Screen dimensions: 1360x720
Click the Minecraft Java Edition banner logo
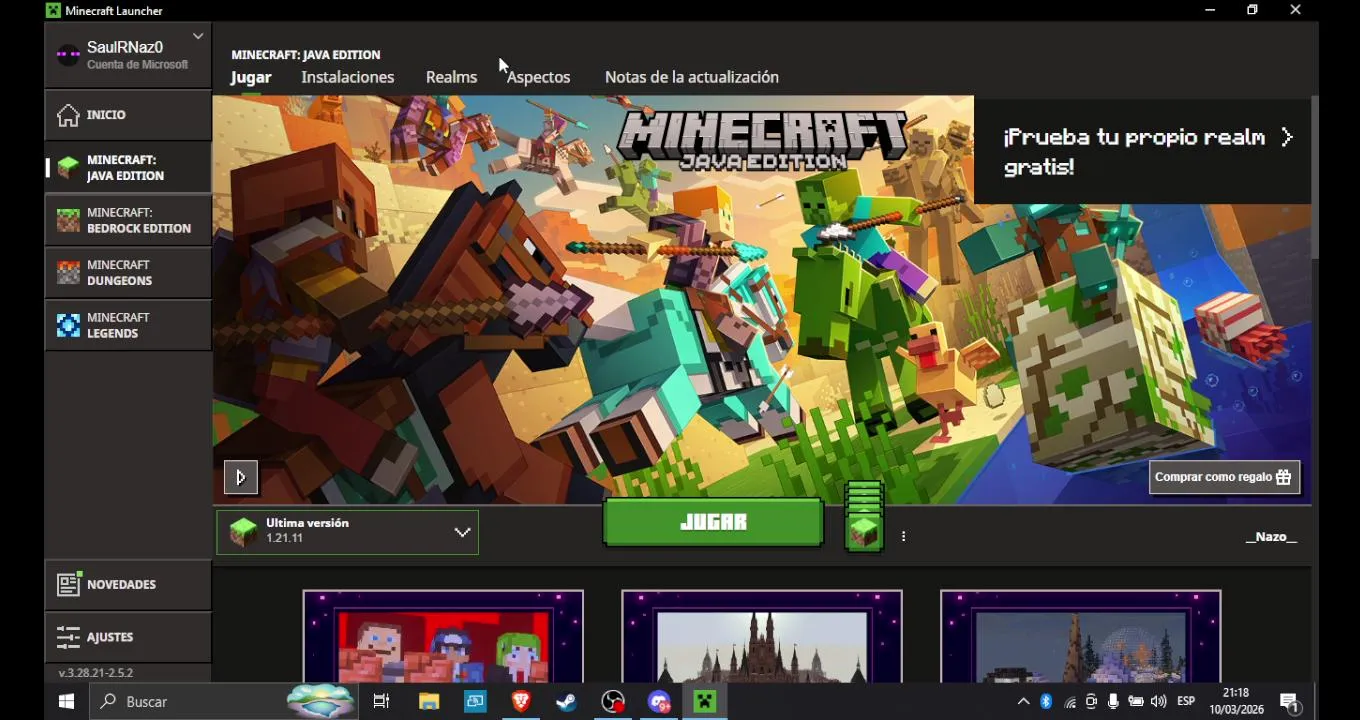click(762, 138)
